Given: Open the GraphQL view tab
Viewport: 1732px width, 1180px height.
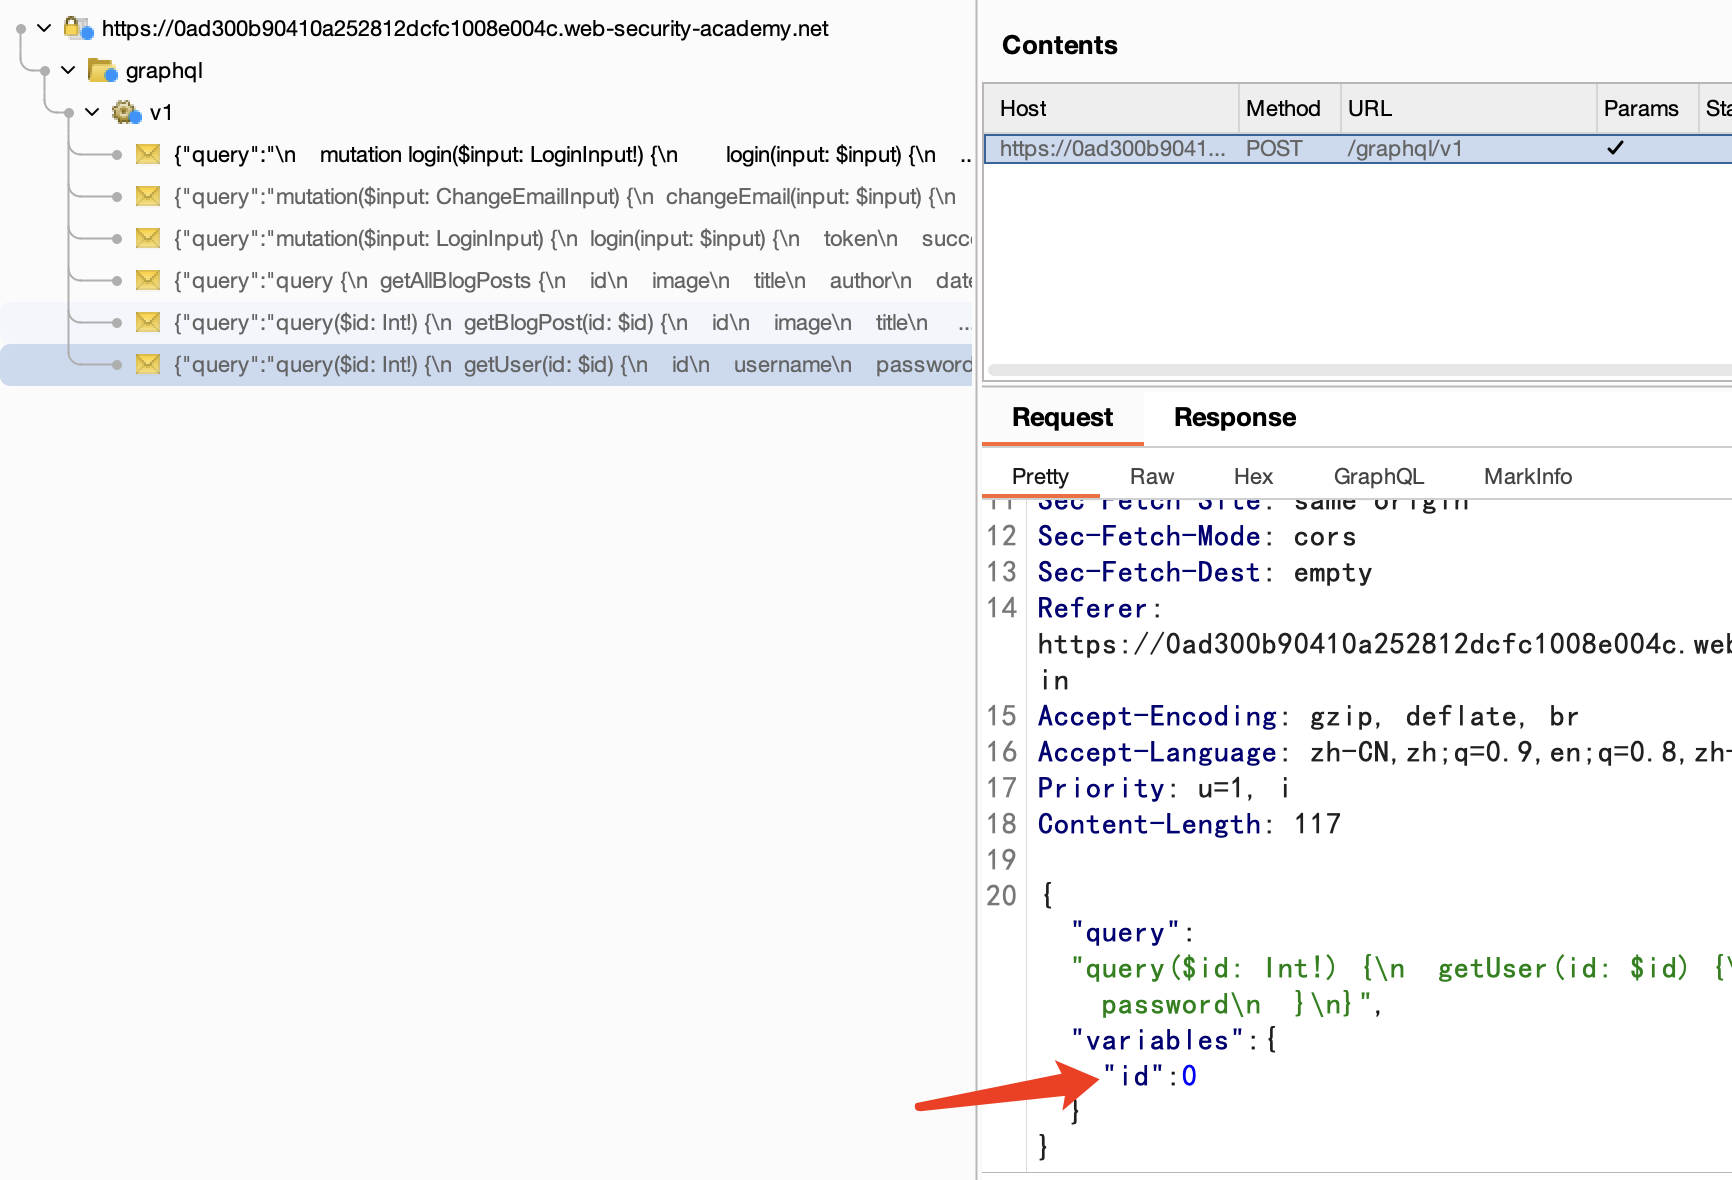Looking at the screenshot, I should point(1378,477).
